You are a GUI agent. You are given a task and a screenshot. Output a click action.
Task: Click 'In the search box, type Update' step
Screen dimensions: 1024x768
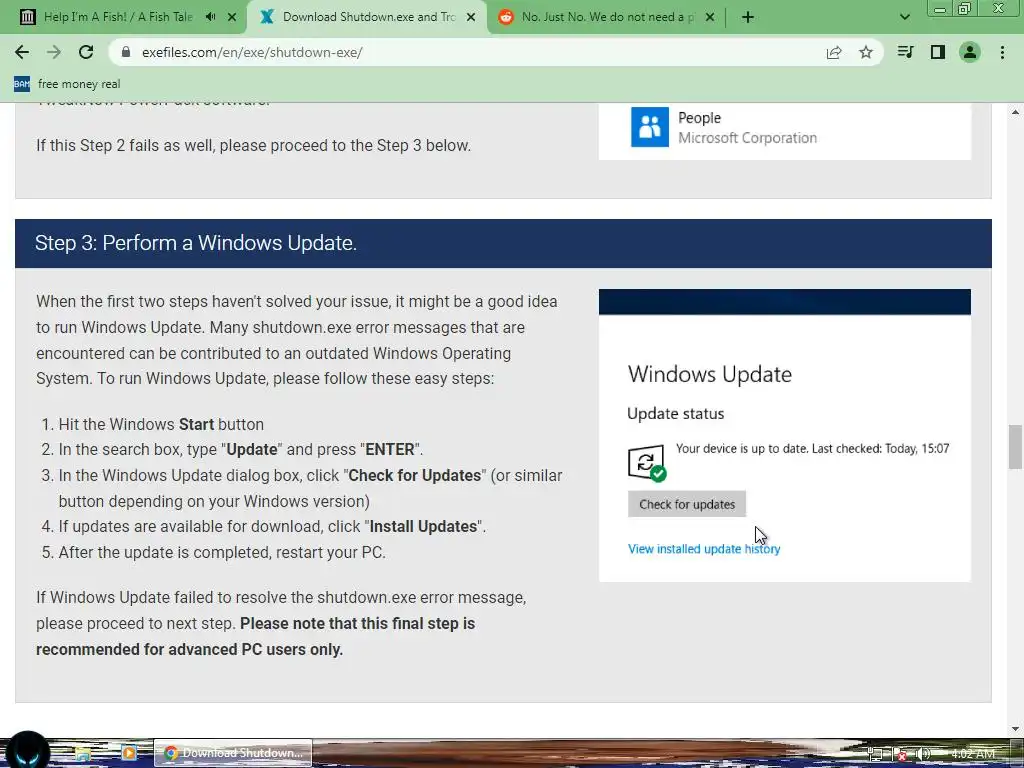click(x=241, y=450)
